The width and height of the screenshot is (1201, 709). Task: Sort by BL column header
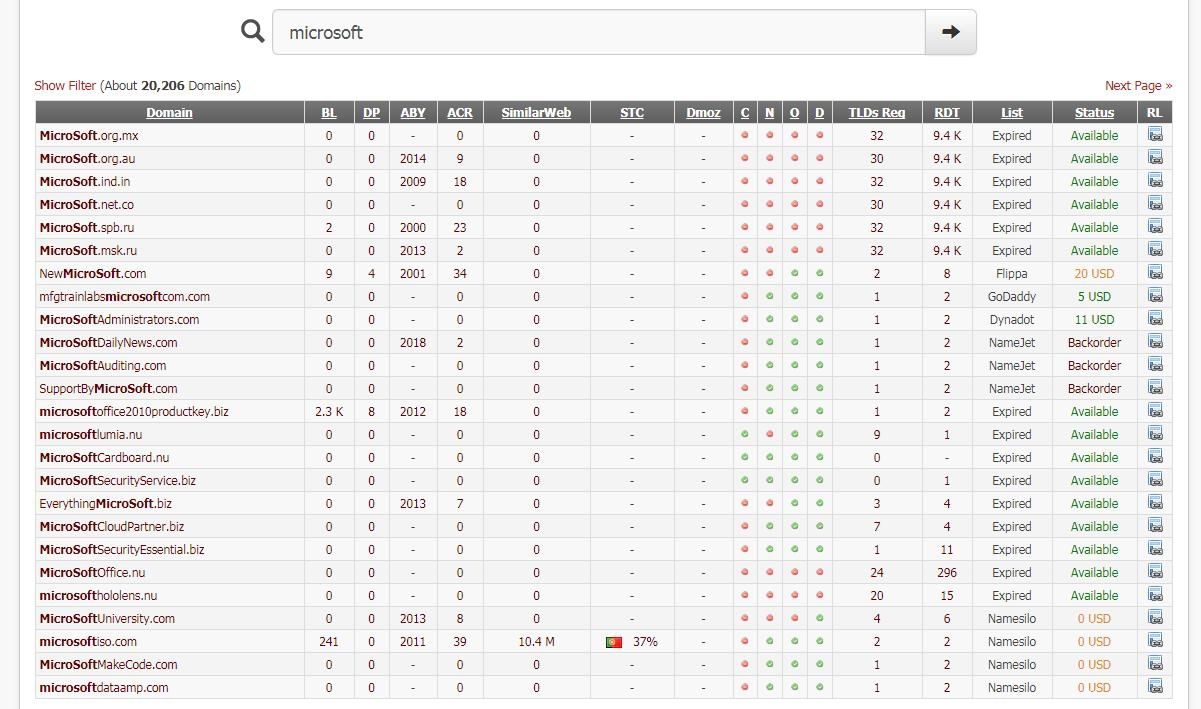click(329, 113)
